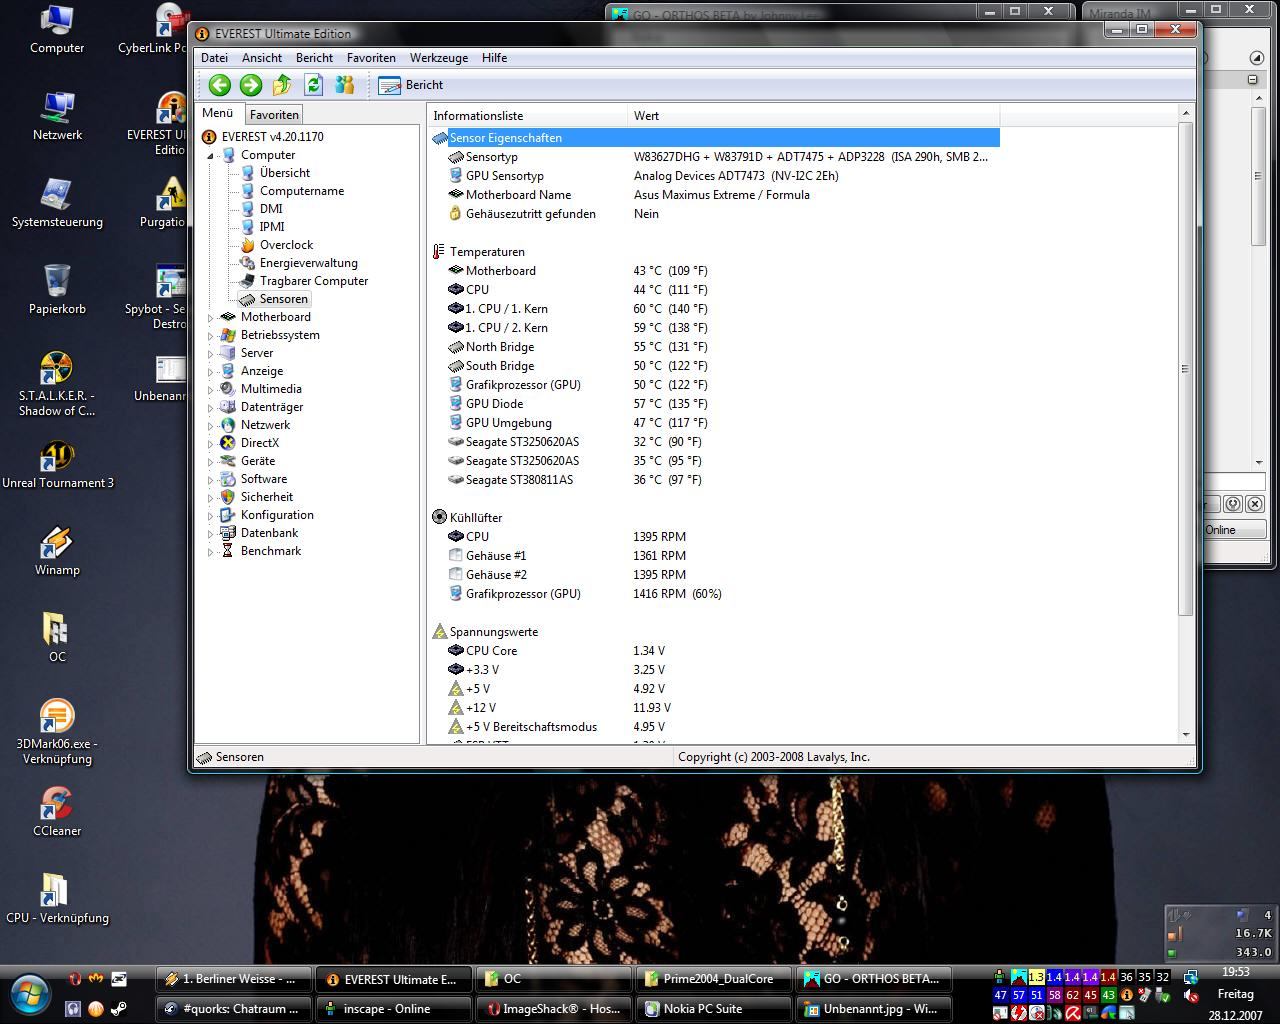This screenshot has height=1024, width=1280.
Task: Click the users toolbar icon beside Refresh
Action: [344, 85]
